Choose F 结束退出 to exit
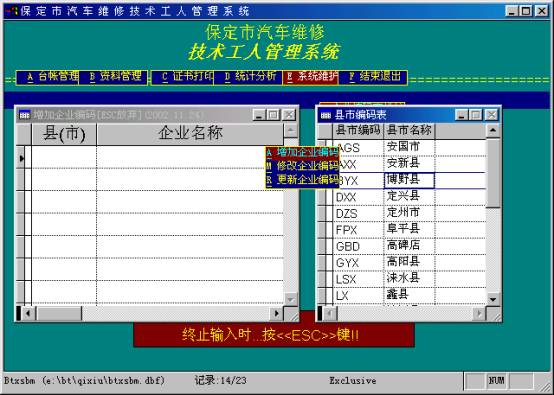554x395 pixels. click(x=373, y=77)
